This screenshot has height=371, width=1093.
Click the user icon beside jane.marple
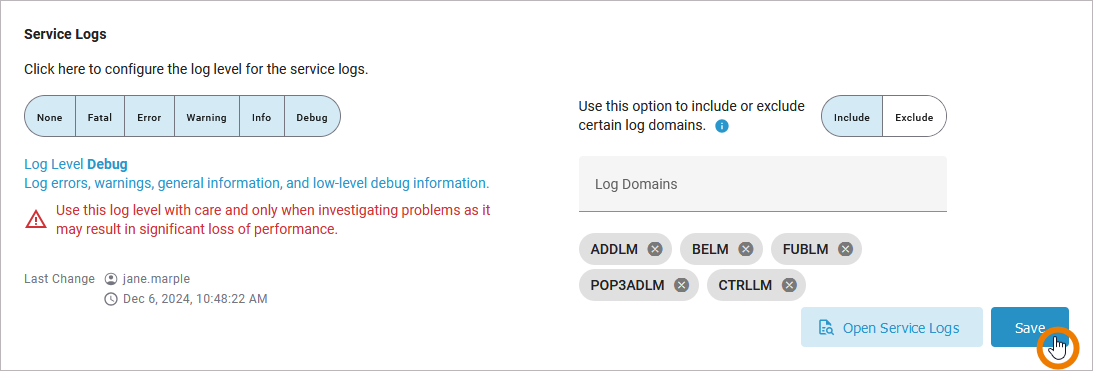(110, 279)
